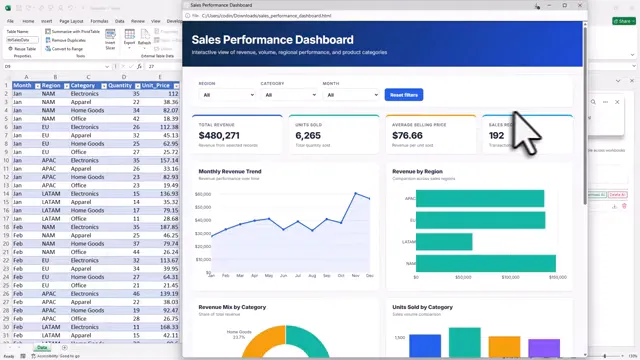Image resolution: width=640 pixels, height=360 pixels.
Task: Click the red Delete All button in task pane
Action: pos(618,195)
